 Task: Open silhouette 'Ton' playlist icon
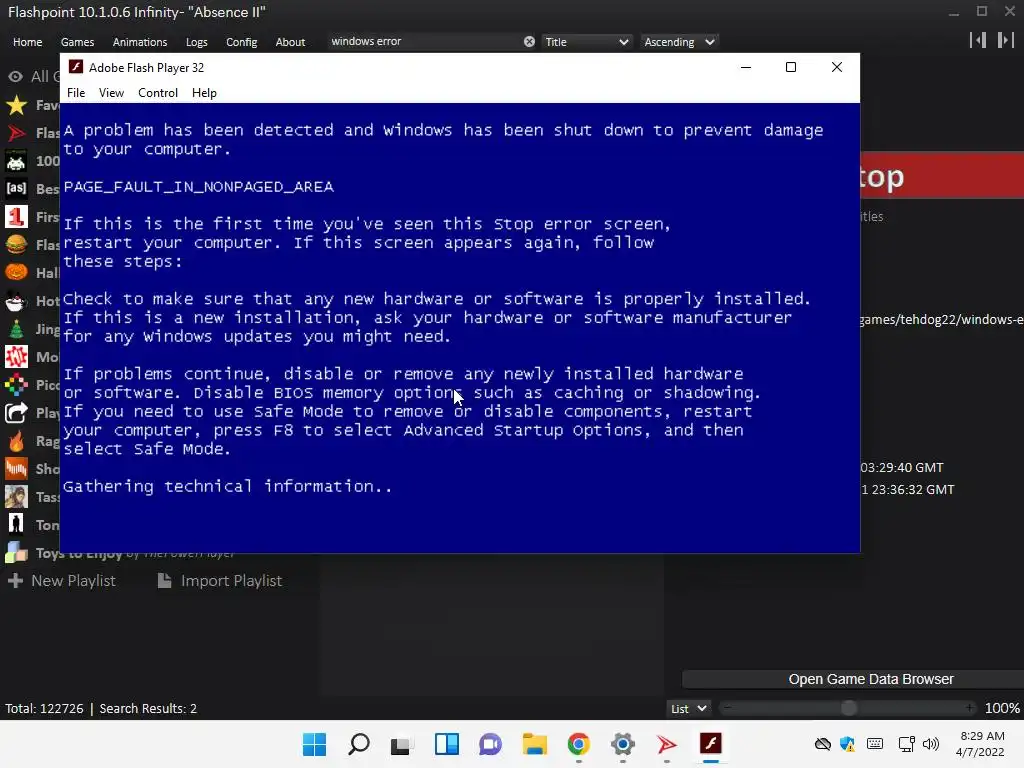(16, 524)
